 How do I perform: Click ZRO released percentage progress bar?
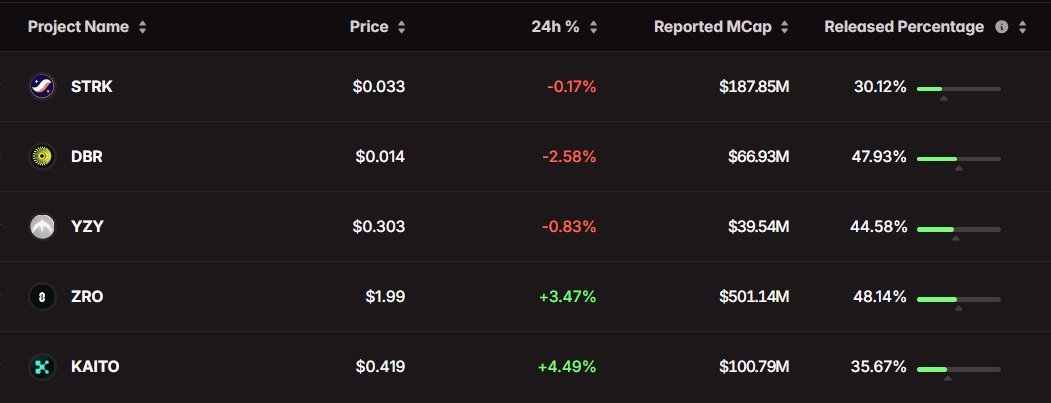pyautogui.click(x=958, y=299)
